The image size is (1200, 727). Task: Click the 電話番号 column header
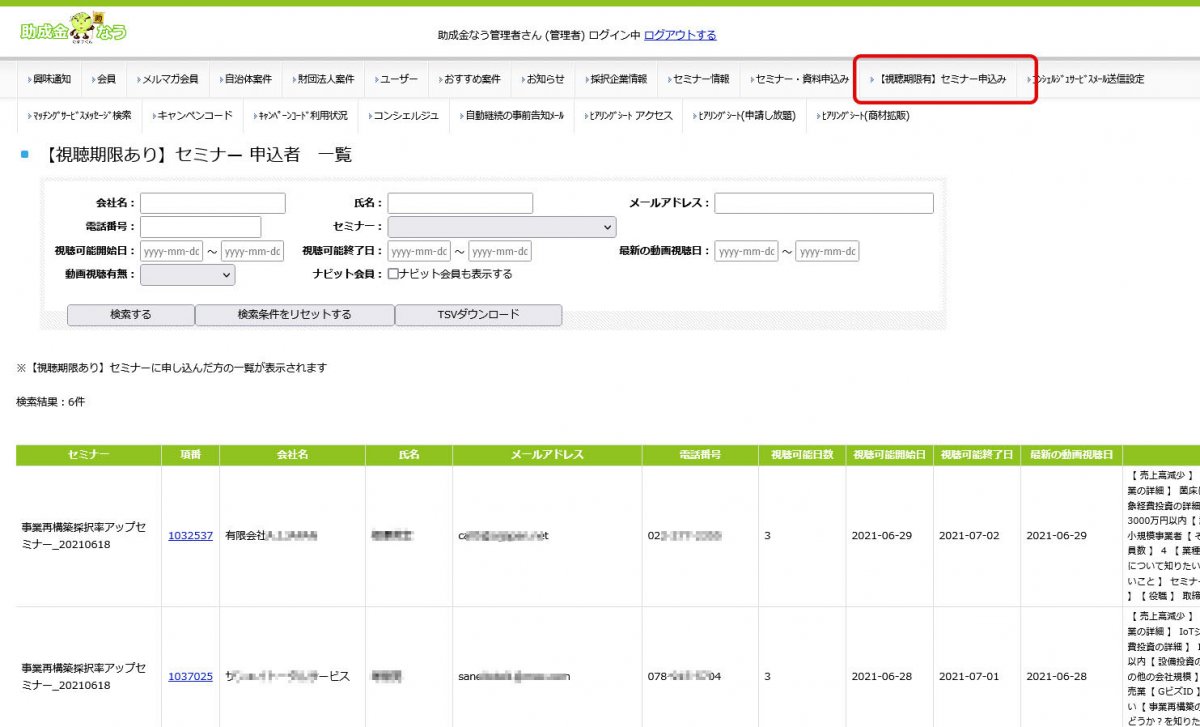tap(700, 455)
